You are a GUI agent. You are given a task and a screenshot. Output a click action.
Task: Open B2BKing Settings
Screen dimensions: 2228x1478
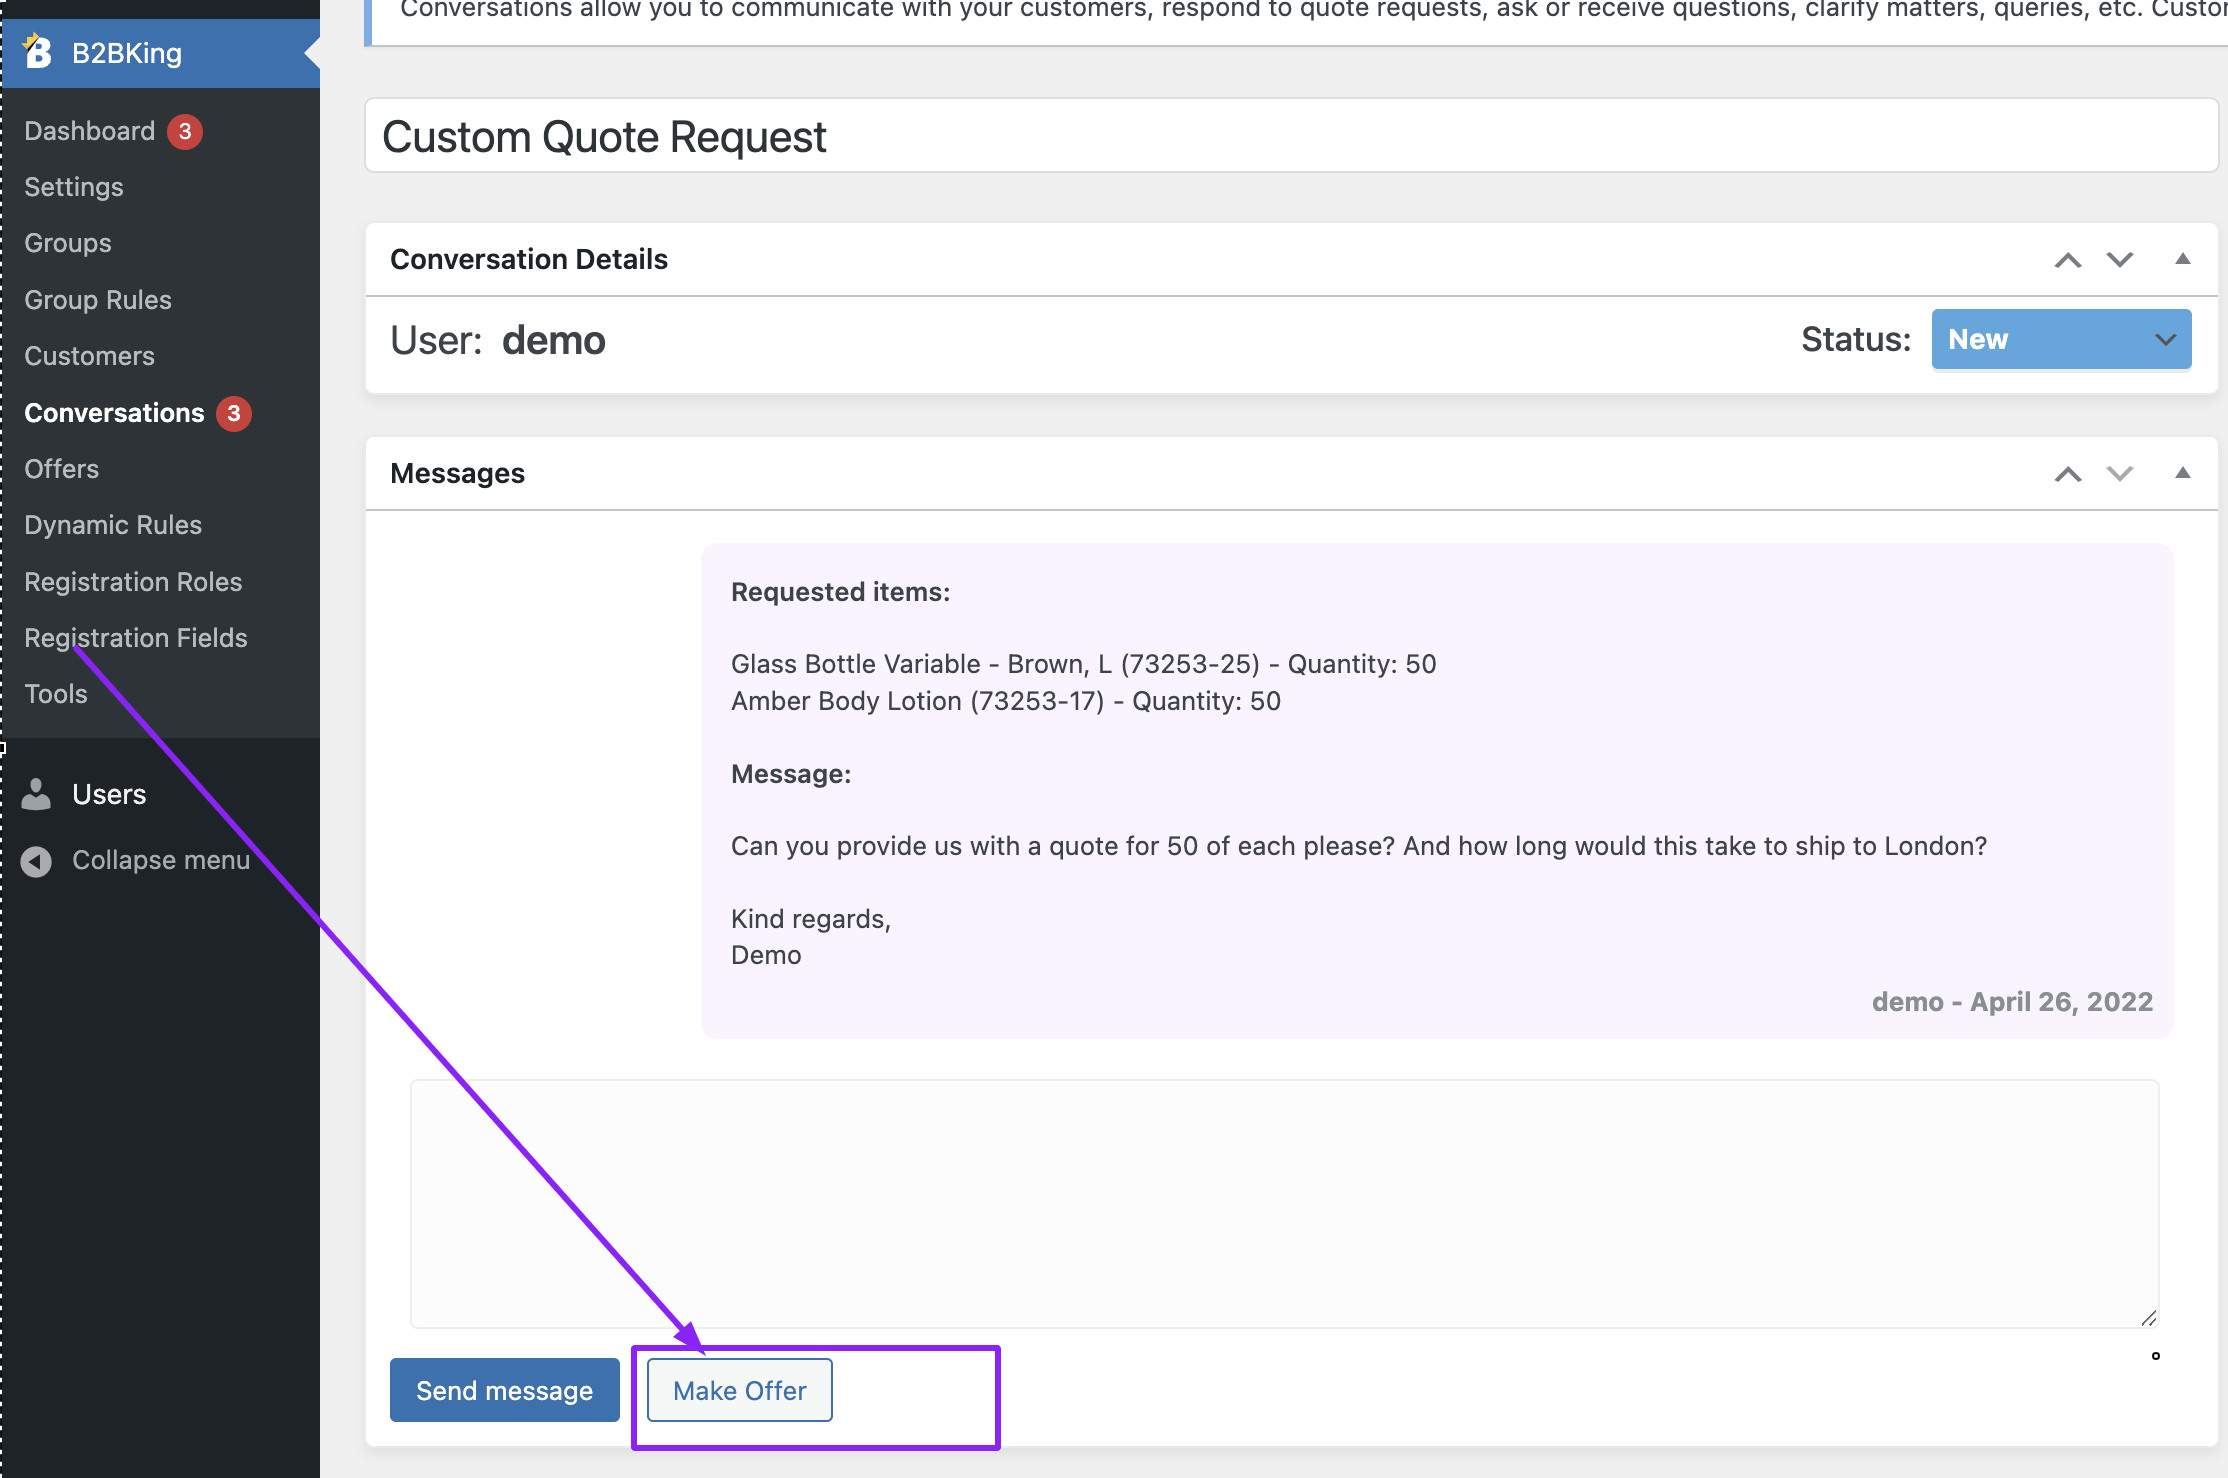(x=74, y=187)
